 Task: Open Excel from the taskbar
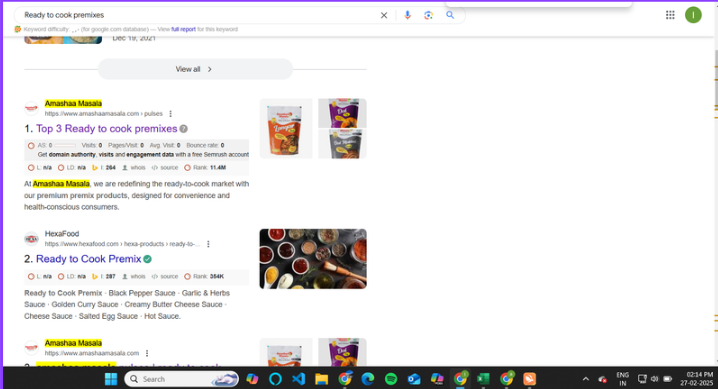[x=483, y=379]
